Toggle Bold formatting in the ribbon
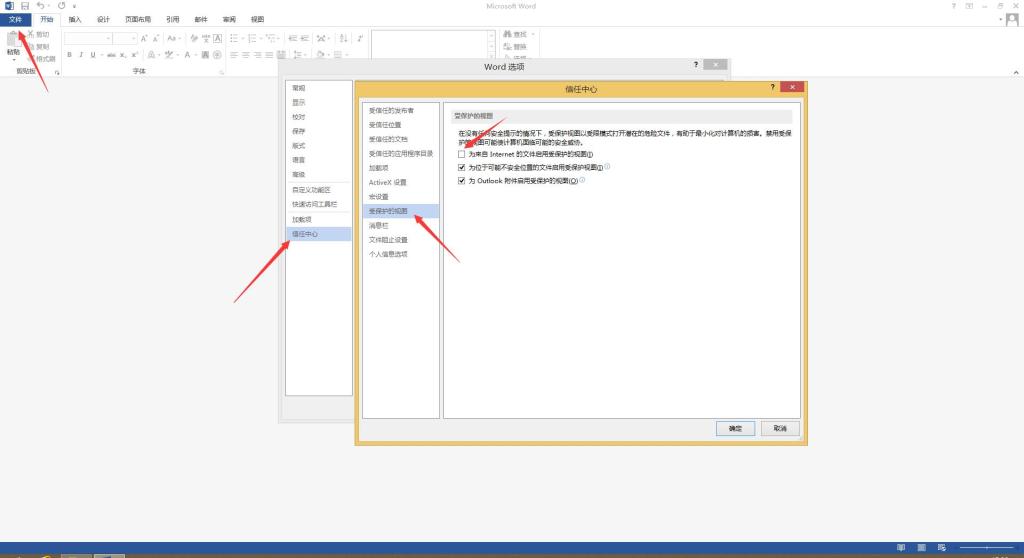The height and width of the screenshot is (558, 1024). (70, 55)
